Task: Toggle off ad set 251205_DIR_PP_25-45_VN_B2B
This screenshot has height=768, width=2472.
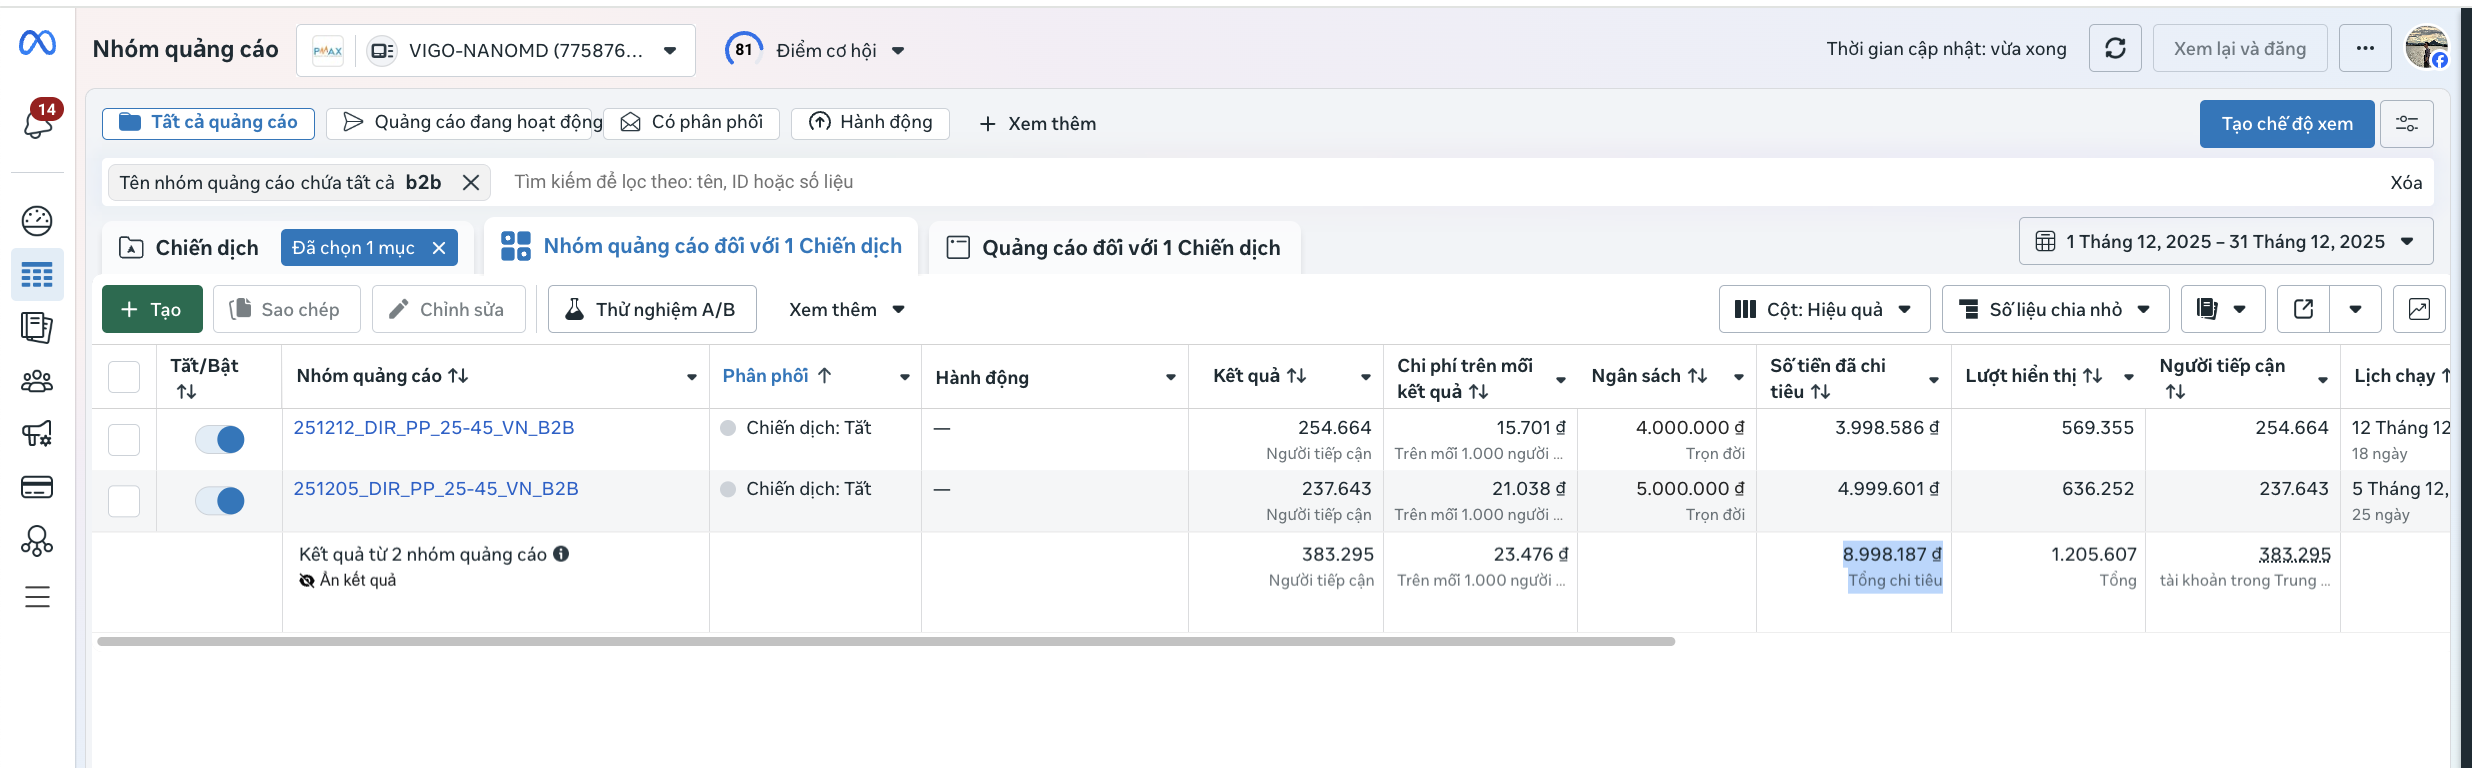Action: (220, 500)
